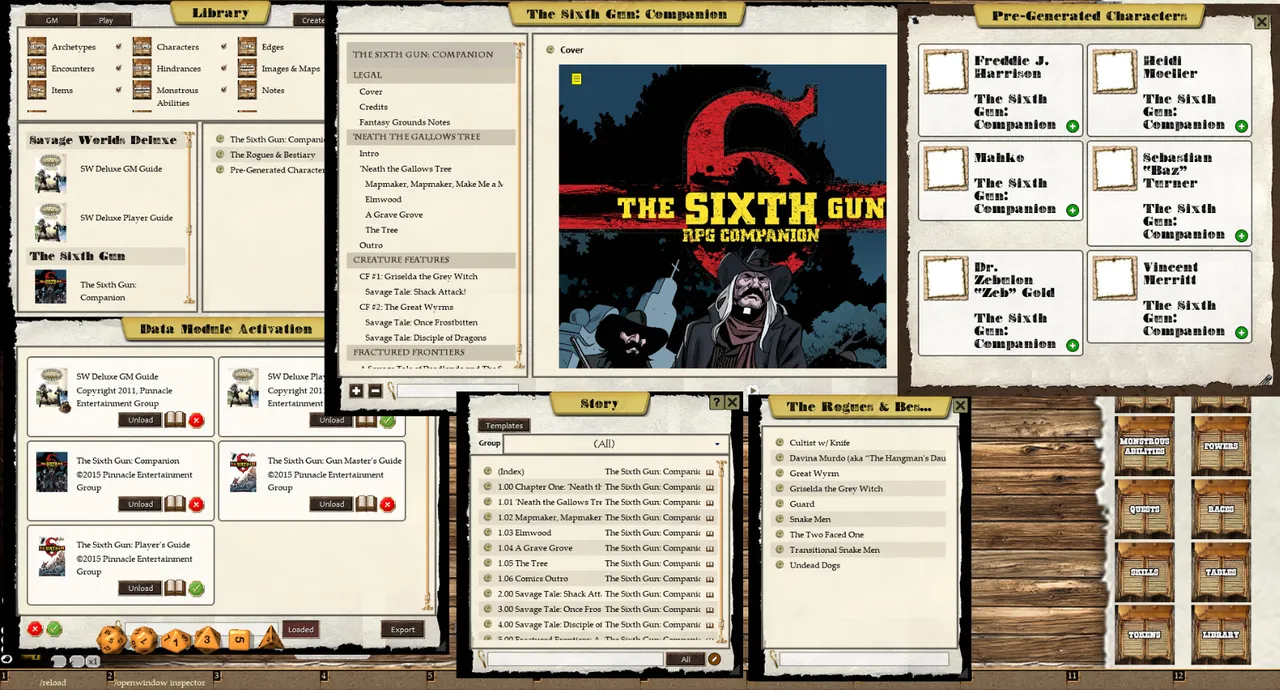This screenshot has height=690, width=1280.
Task: Click the Loaded filter button
Action: click(x=300, y=629)
